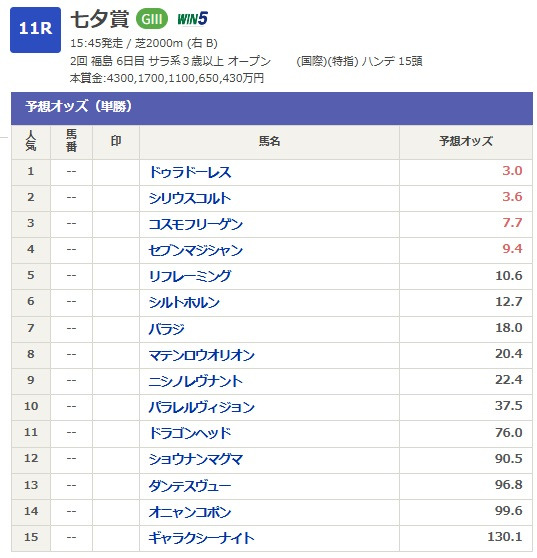Screen dimensions: 537x558
Task: Select horse セブンマジシャン
Action: coord(196,250)
